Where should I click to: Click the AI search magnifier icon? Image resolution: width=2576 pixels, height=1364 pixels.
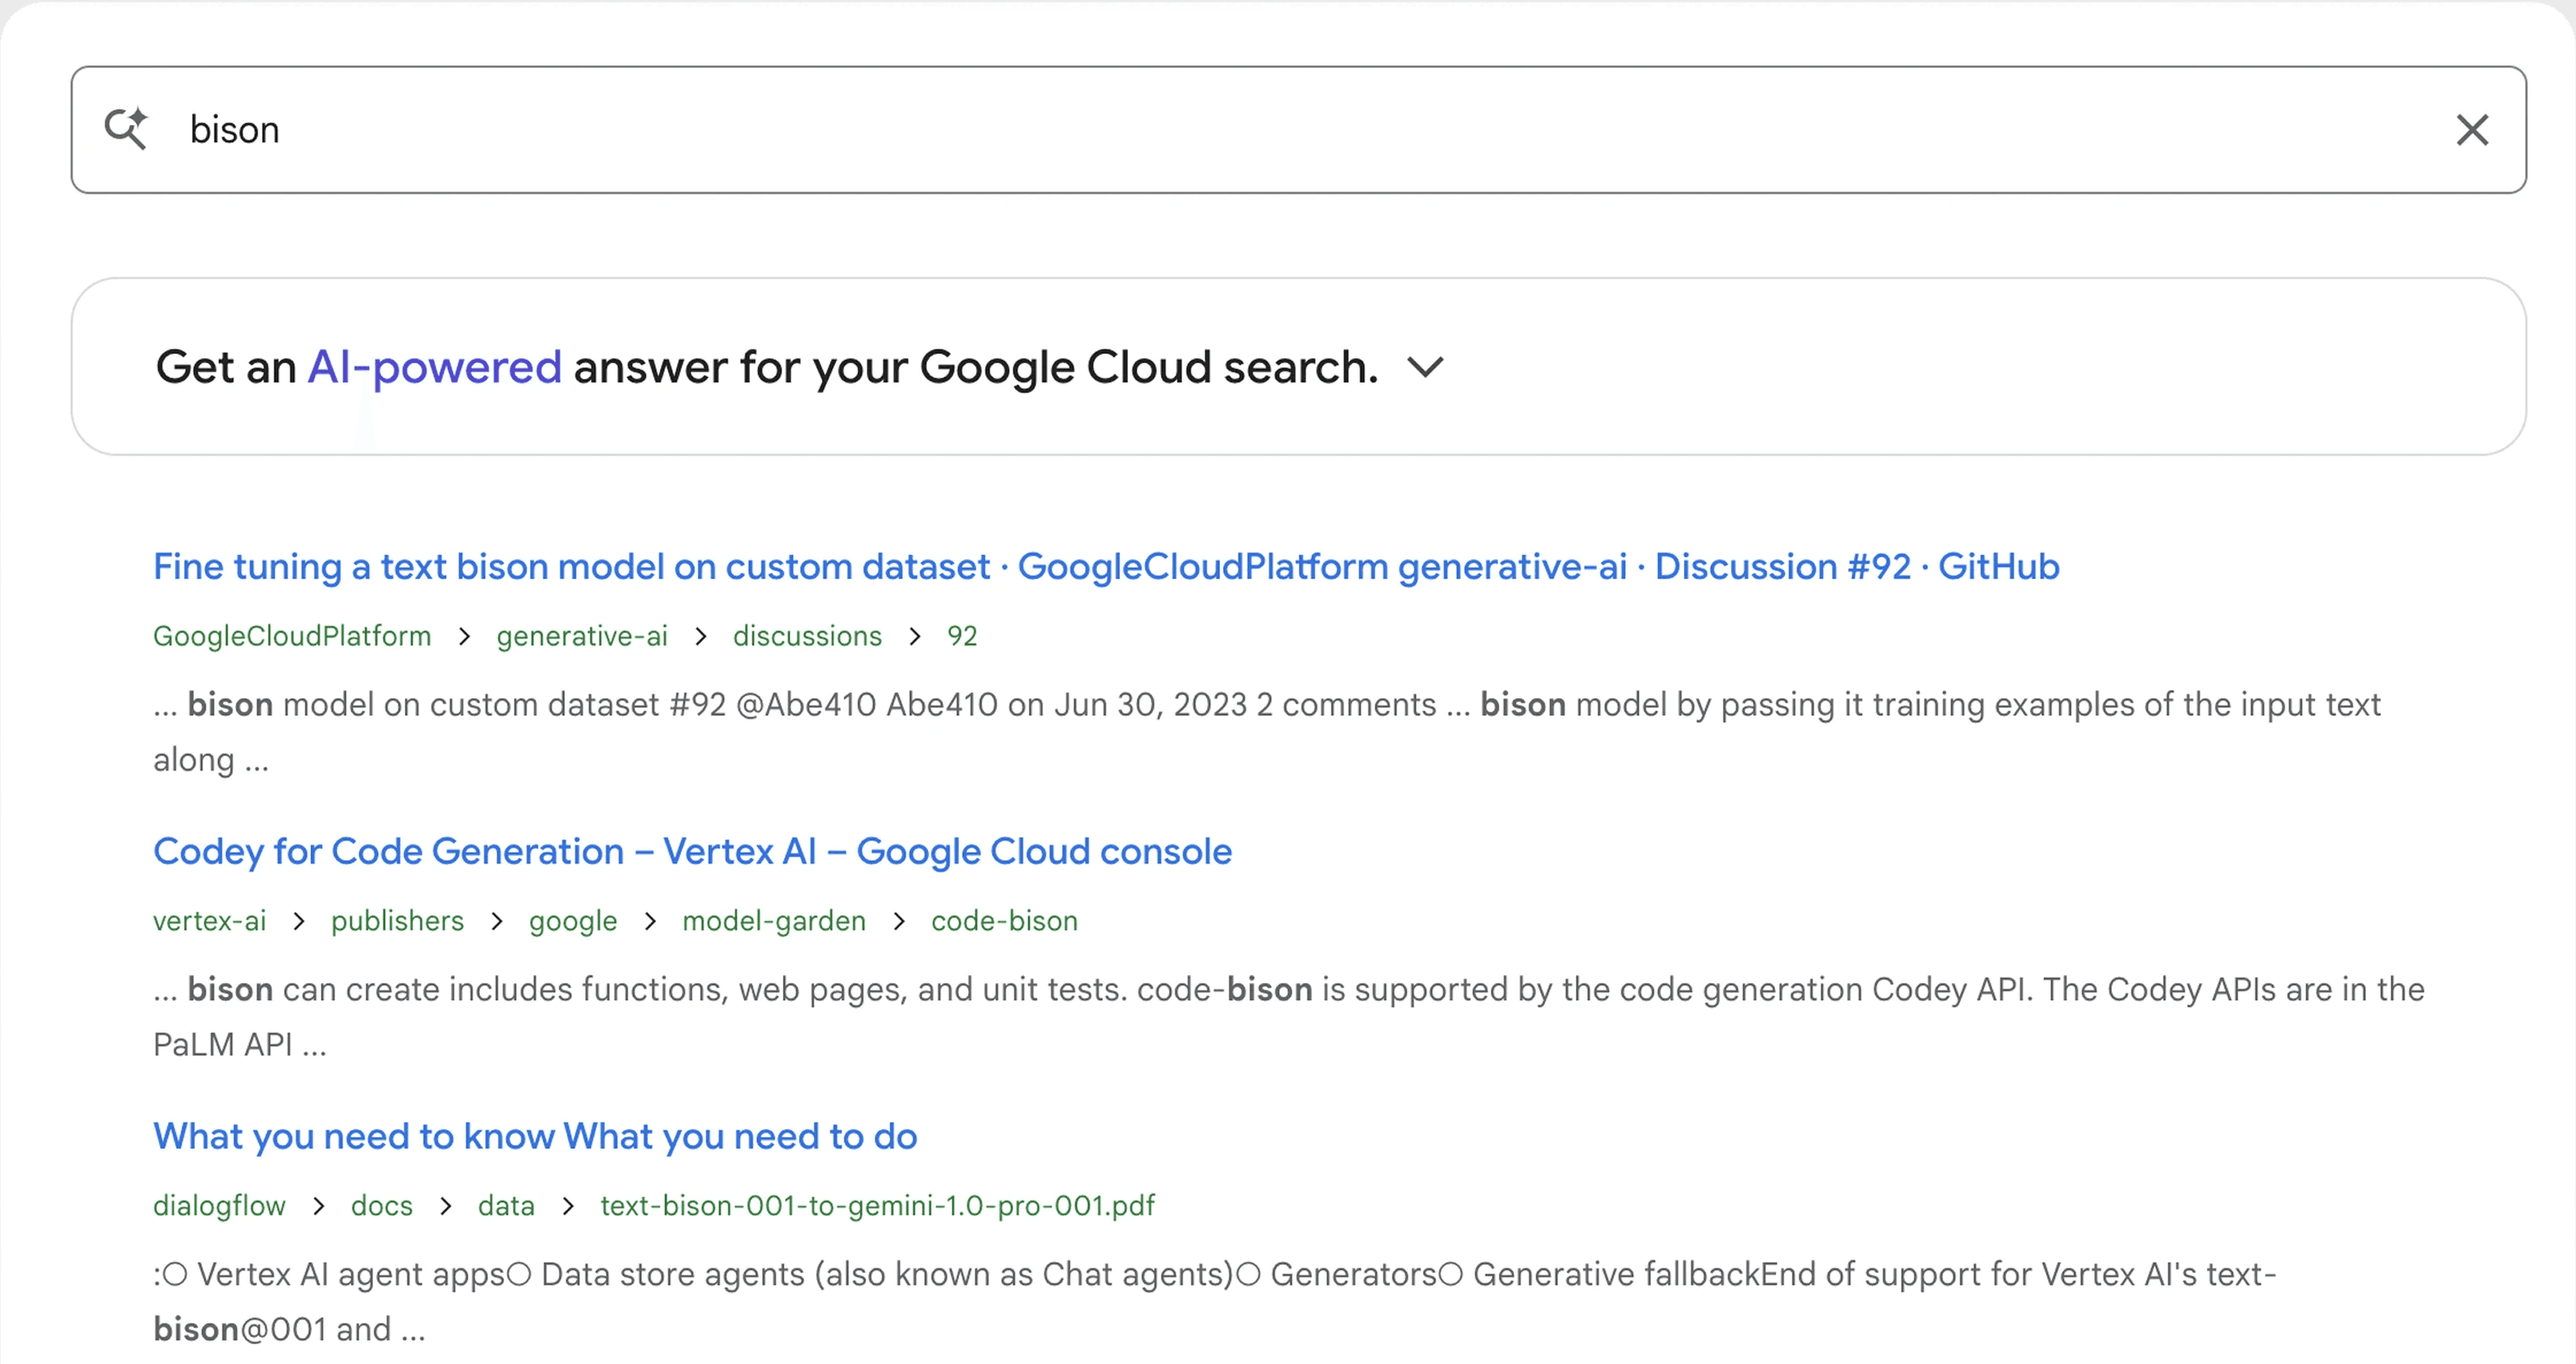(x=126, y=129)
